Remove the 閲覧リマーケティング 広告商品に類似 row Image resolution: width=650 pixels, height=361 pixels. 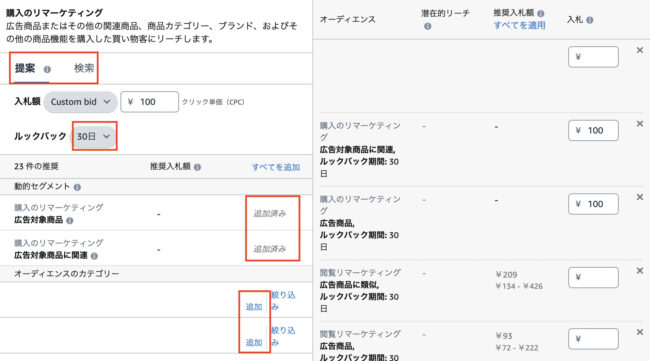coord(640,271)
